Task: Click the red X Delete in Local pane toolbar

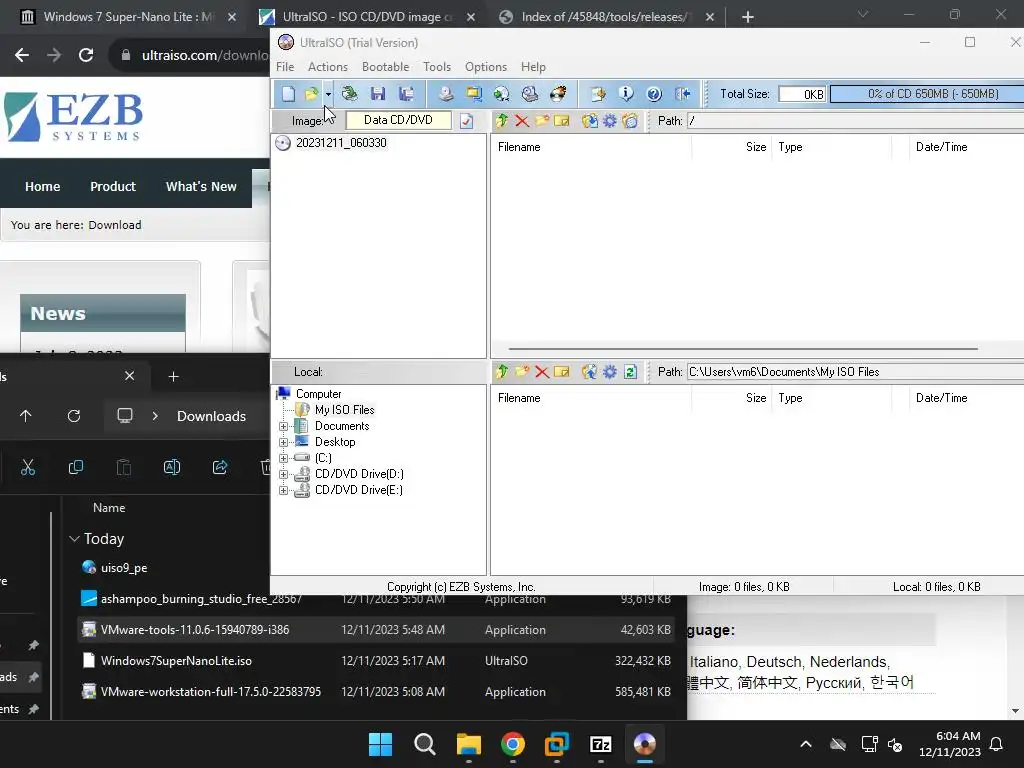Action: 542,372
